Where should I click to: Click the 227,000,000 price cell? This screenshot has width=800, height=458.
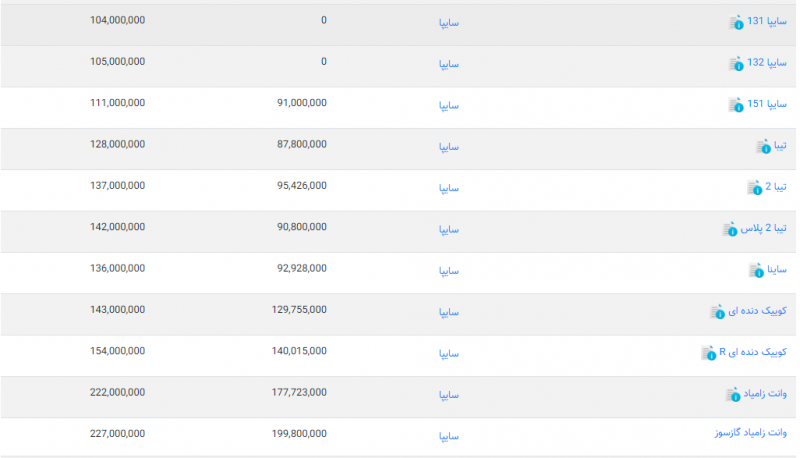point(117,434)
